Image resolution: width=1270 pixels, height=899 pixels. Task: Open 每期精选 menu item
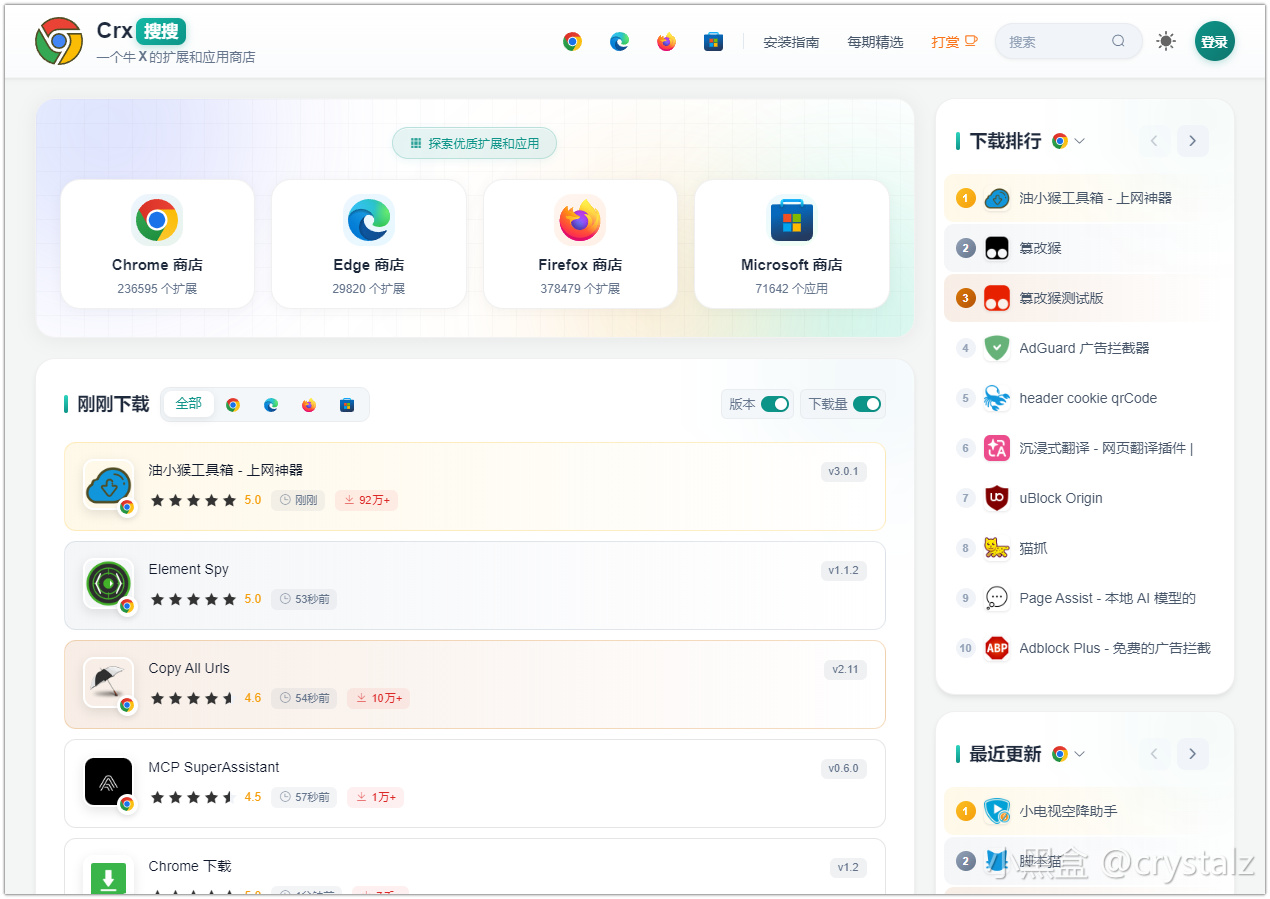(875, 42)
